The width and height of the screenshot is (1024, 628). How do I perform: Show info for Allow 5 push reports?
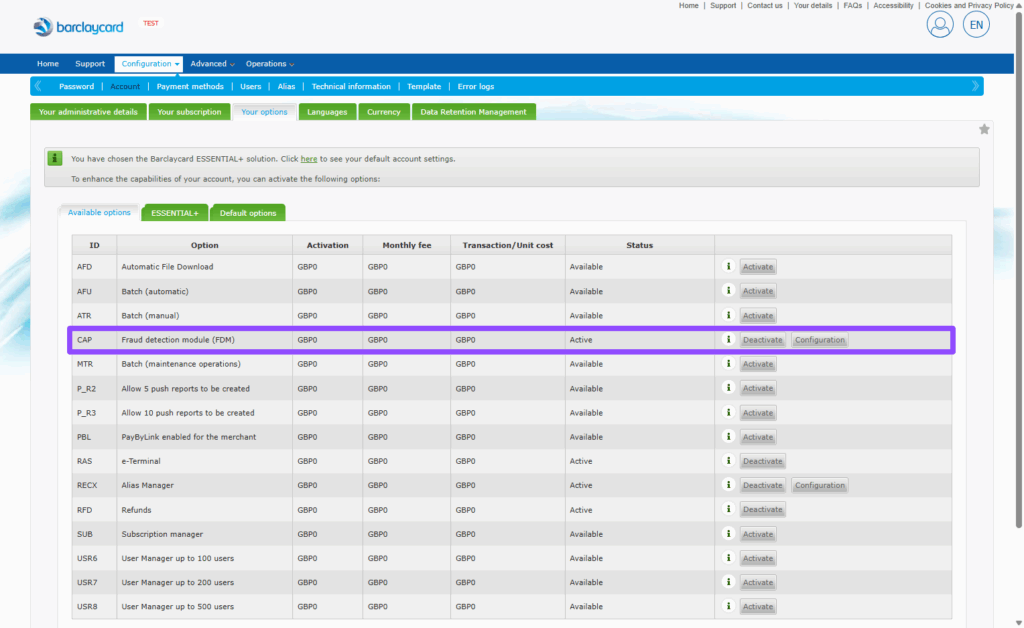728,388
